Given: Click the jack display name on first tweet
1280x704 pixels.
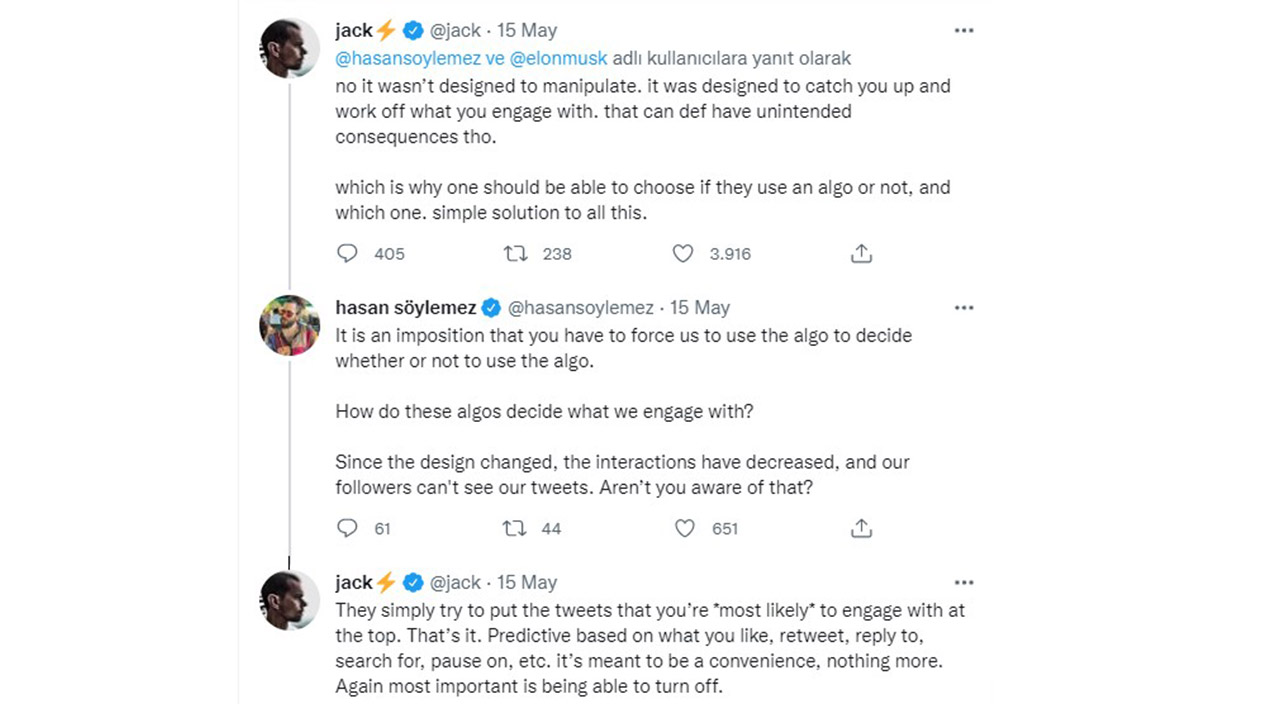Looking at the screenshot, I should (354, 31).
